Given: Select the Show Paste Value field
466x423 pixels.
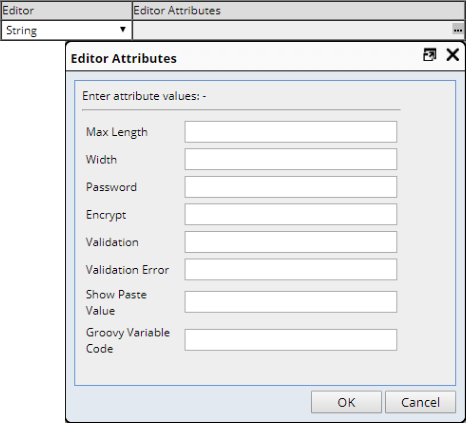Looking at the screenshot, I should point(291,302).
